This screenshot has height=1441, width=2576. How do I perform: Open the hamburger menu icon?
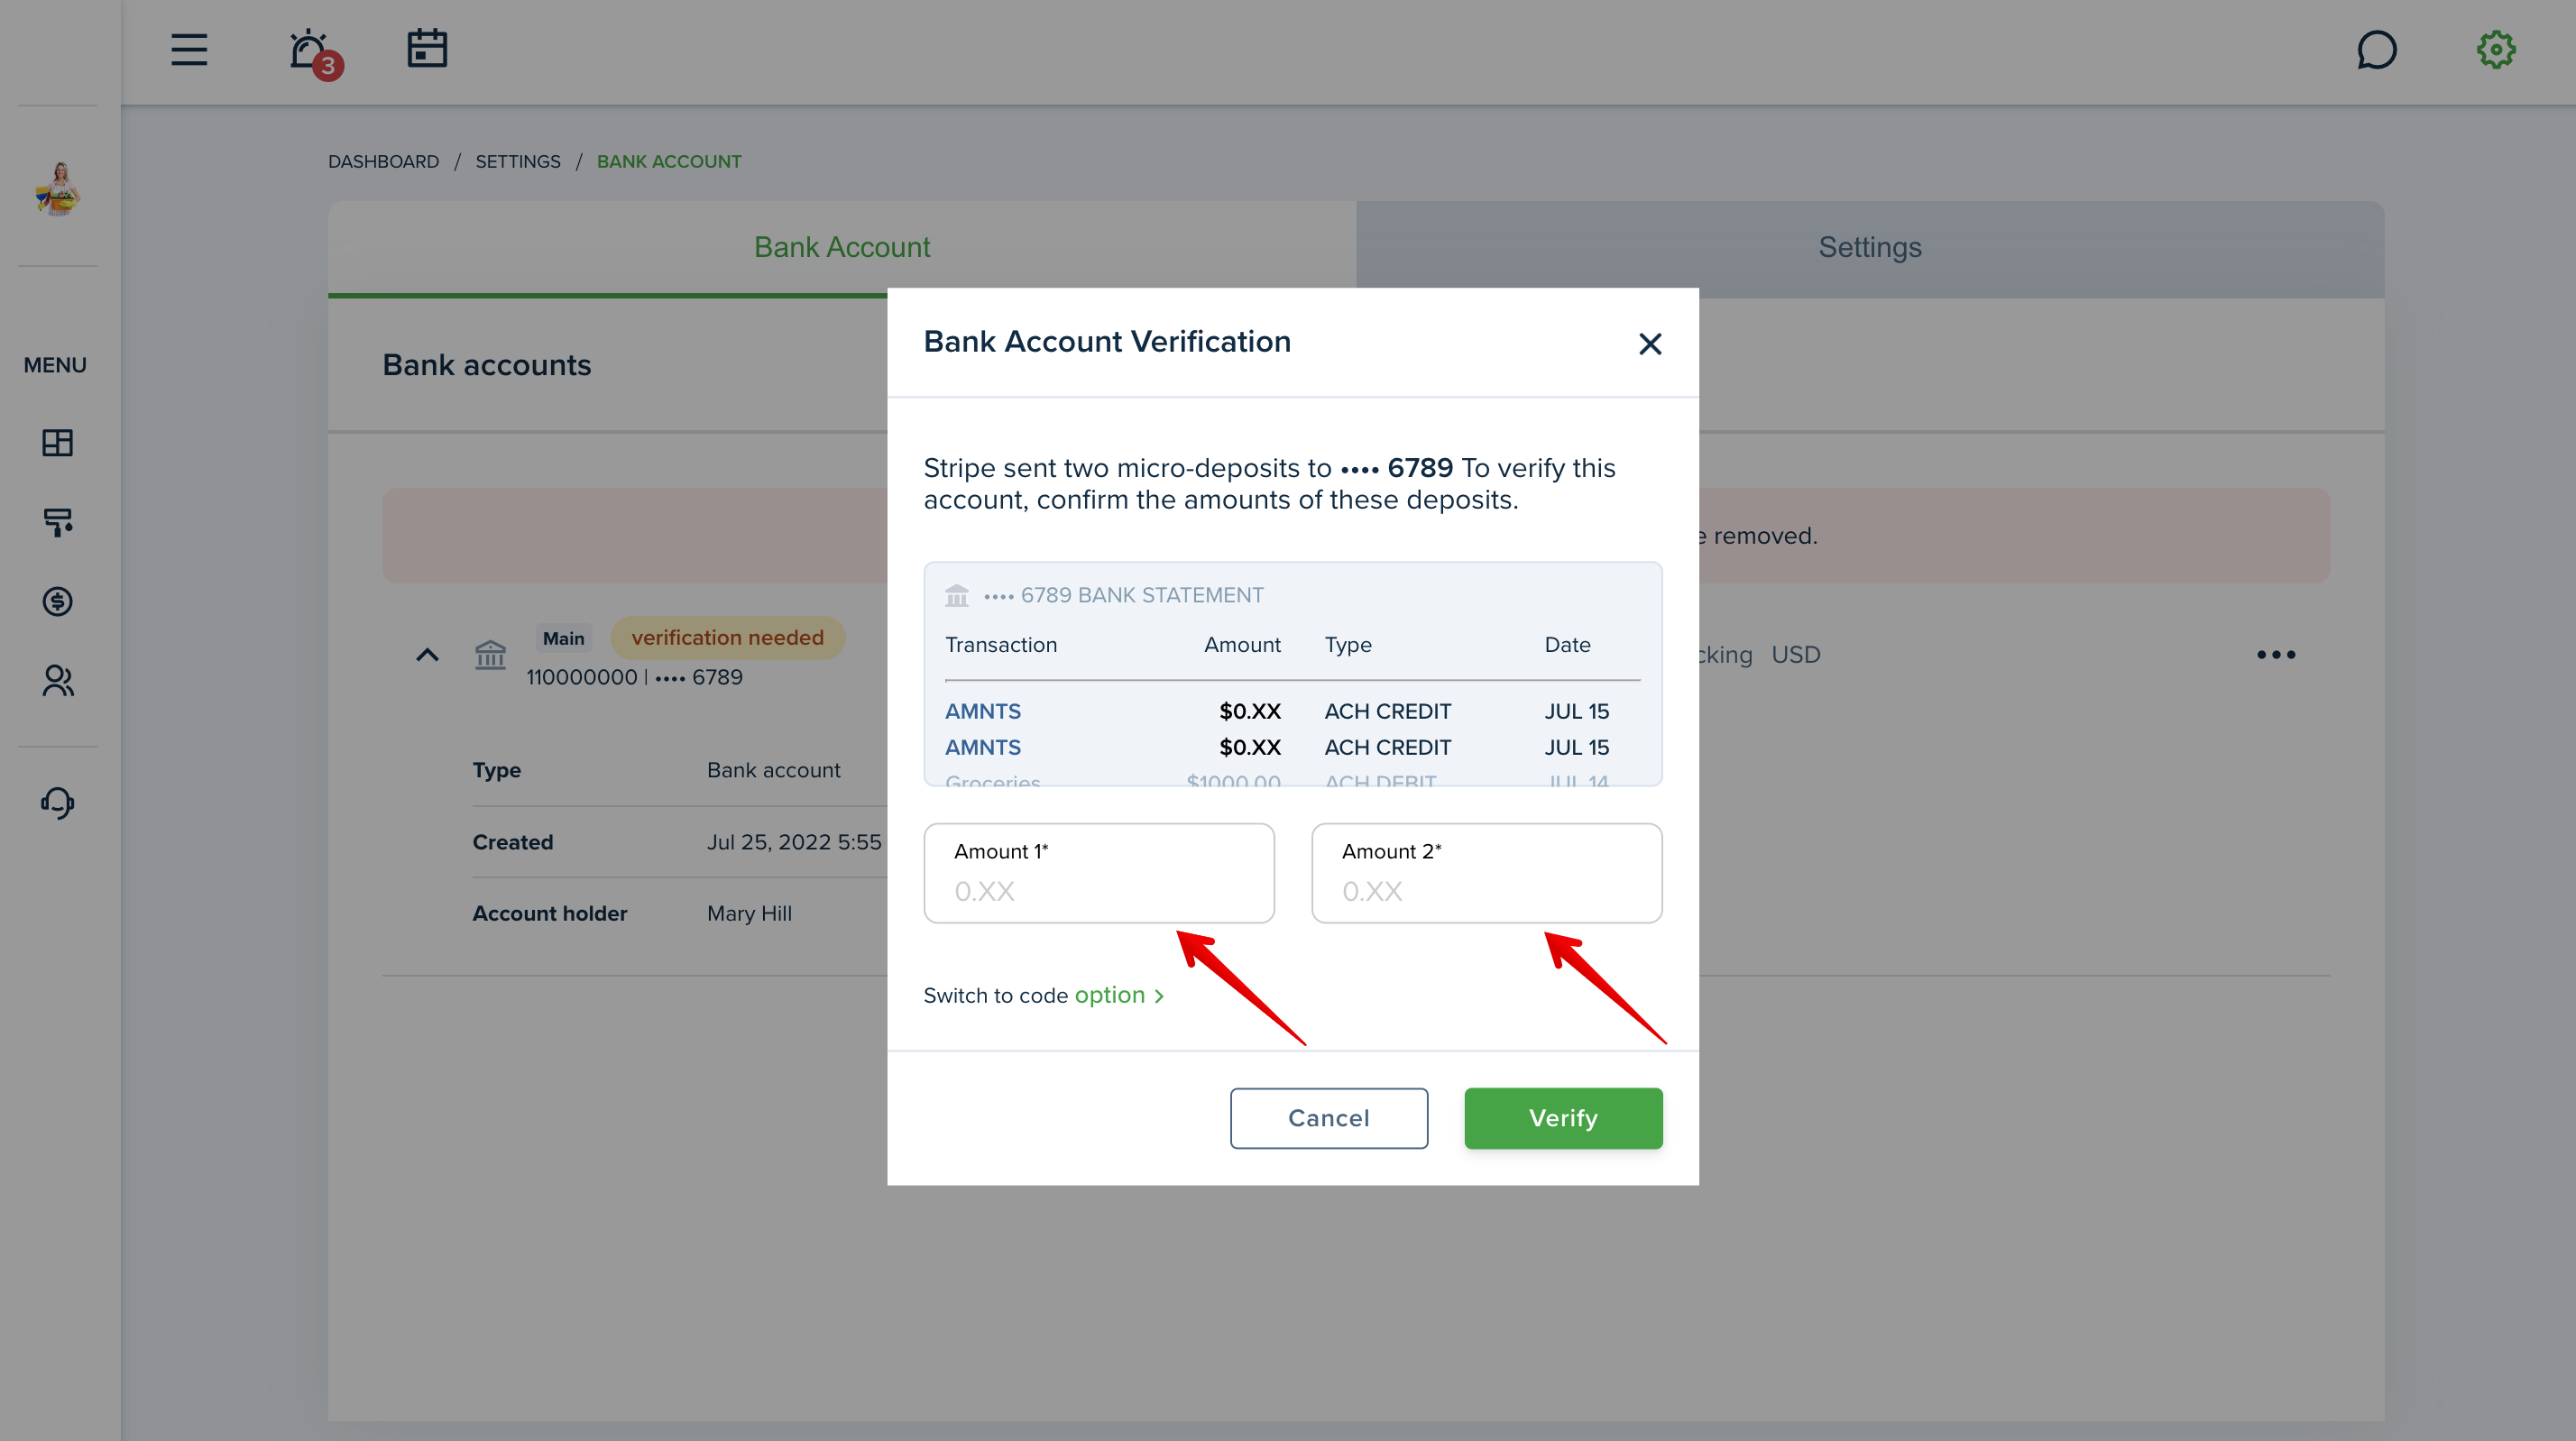click(189, 49)
